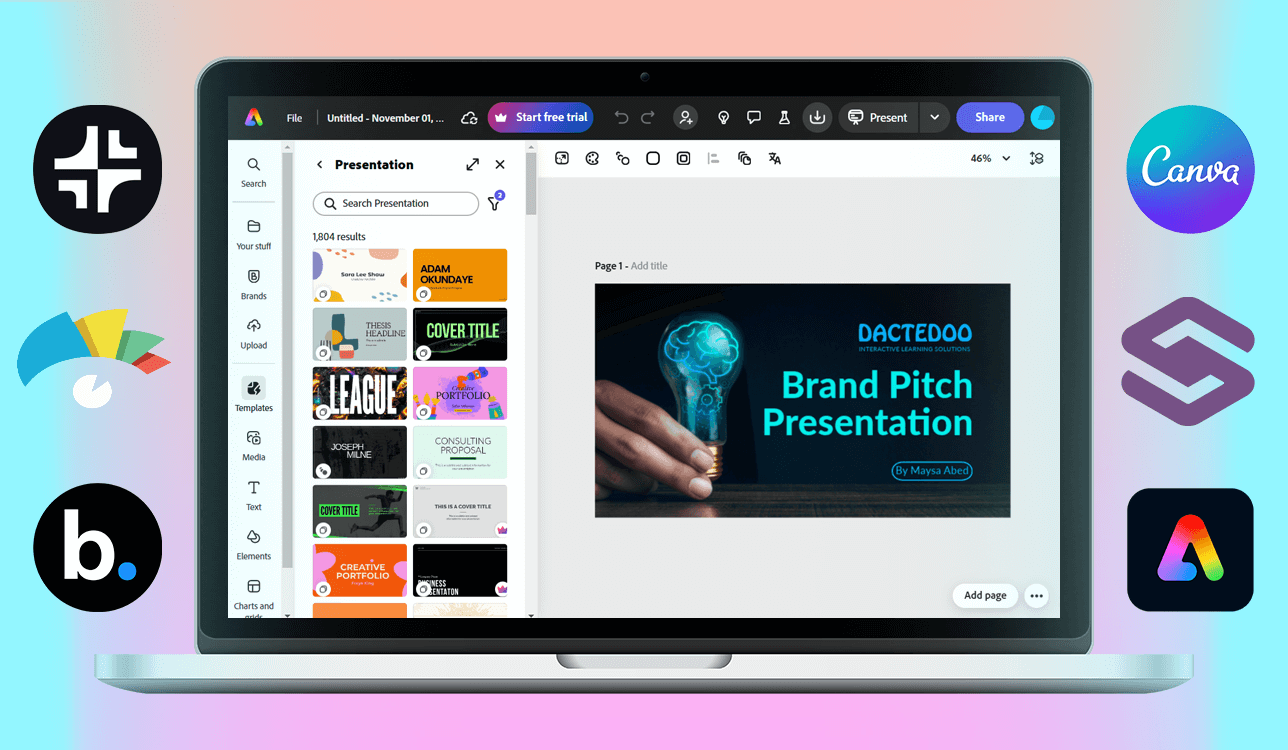Open the invite people icon

click(686, 117)
